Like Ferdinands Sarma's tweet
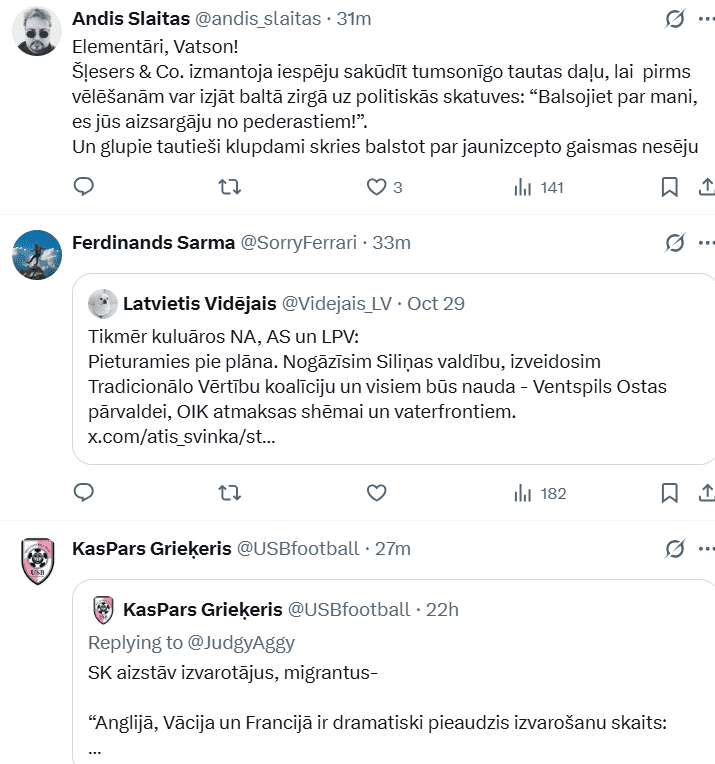This screenshot has height=764, width=715. click(376, 492)
